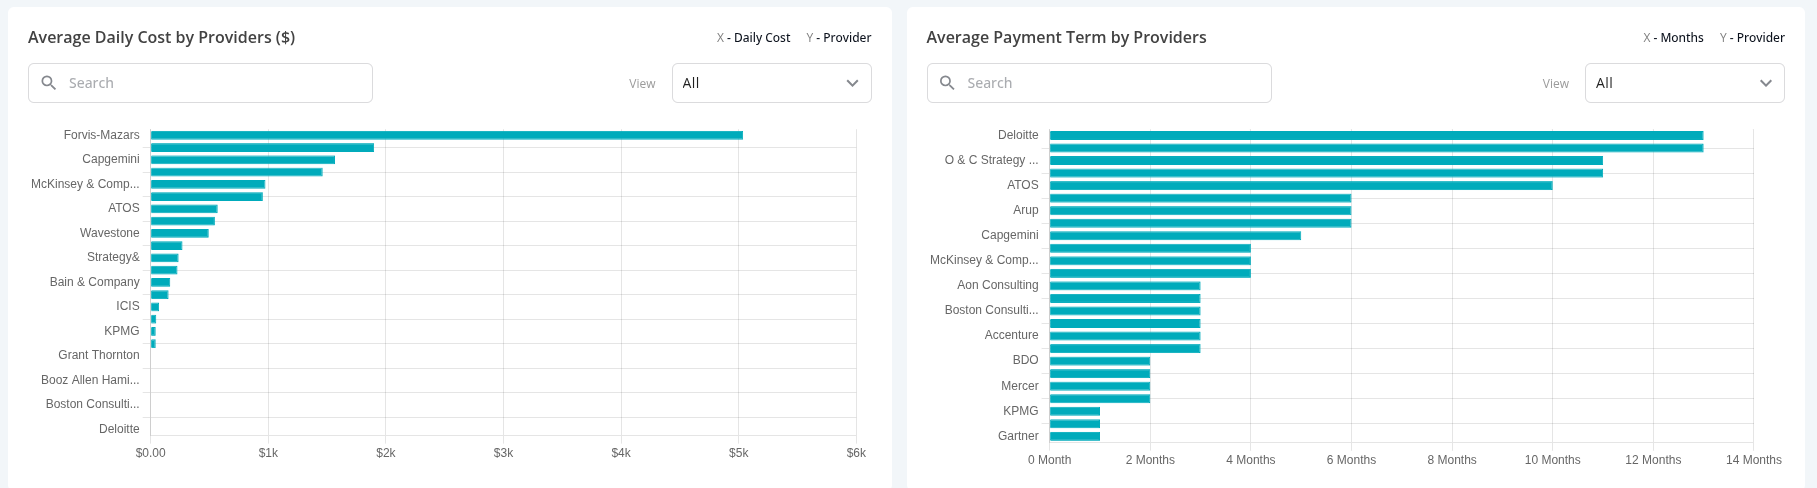Click the 'X - Months' axis legend
Viewport: 1817px width, 488px height.
pyautogui.click(x=1673, y=38)
